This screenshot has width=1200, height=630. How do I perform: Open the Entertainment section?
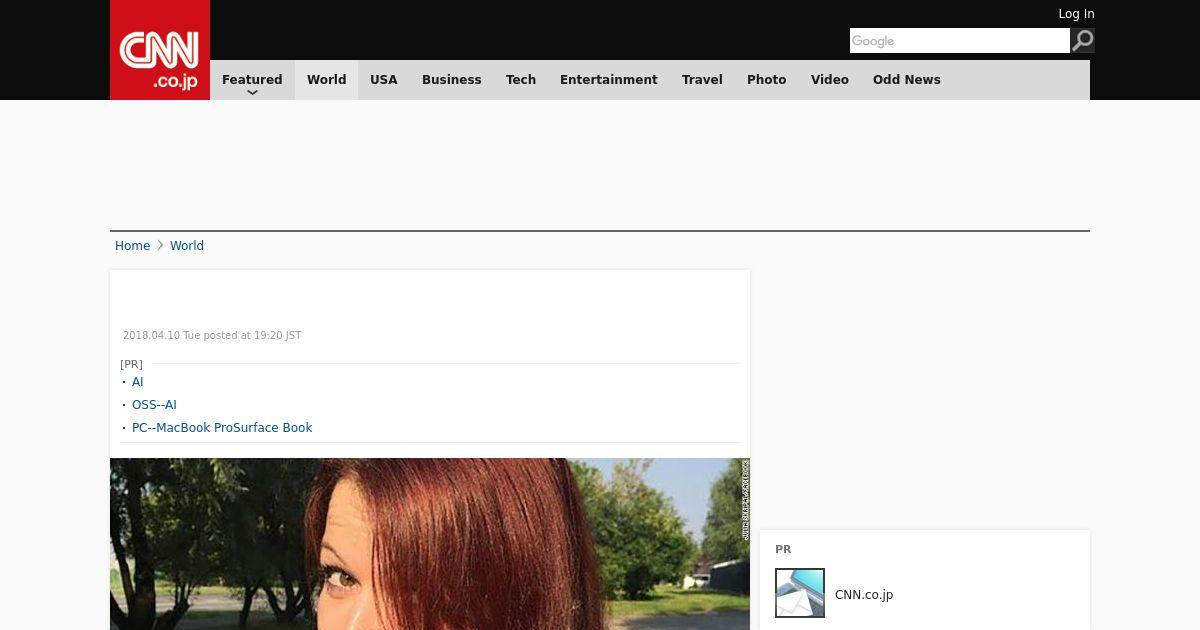(x=609, y=80)
